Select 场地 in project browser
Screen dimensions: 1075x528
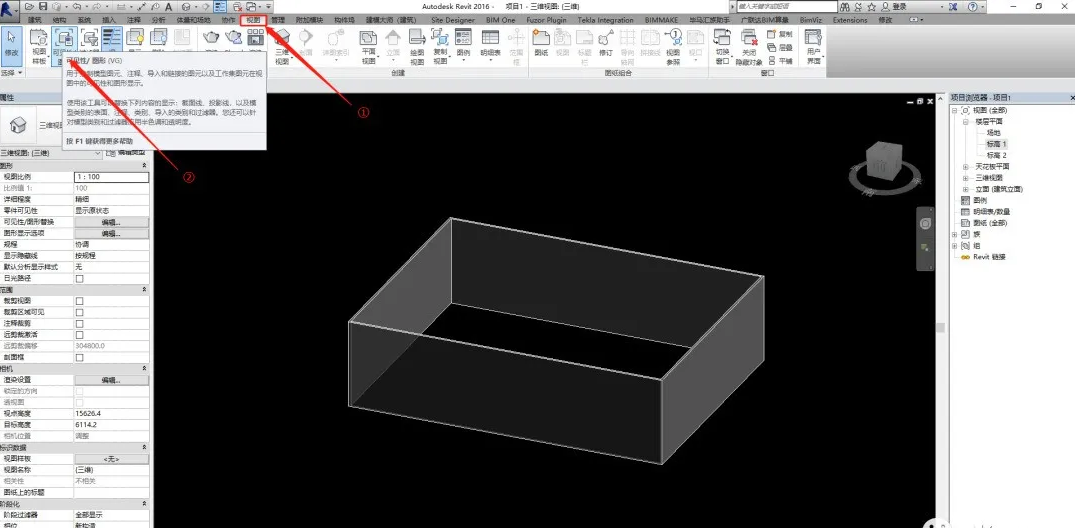[993, 132]
